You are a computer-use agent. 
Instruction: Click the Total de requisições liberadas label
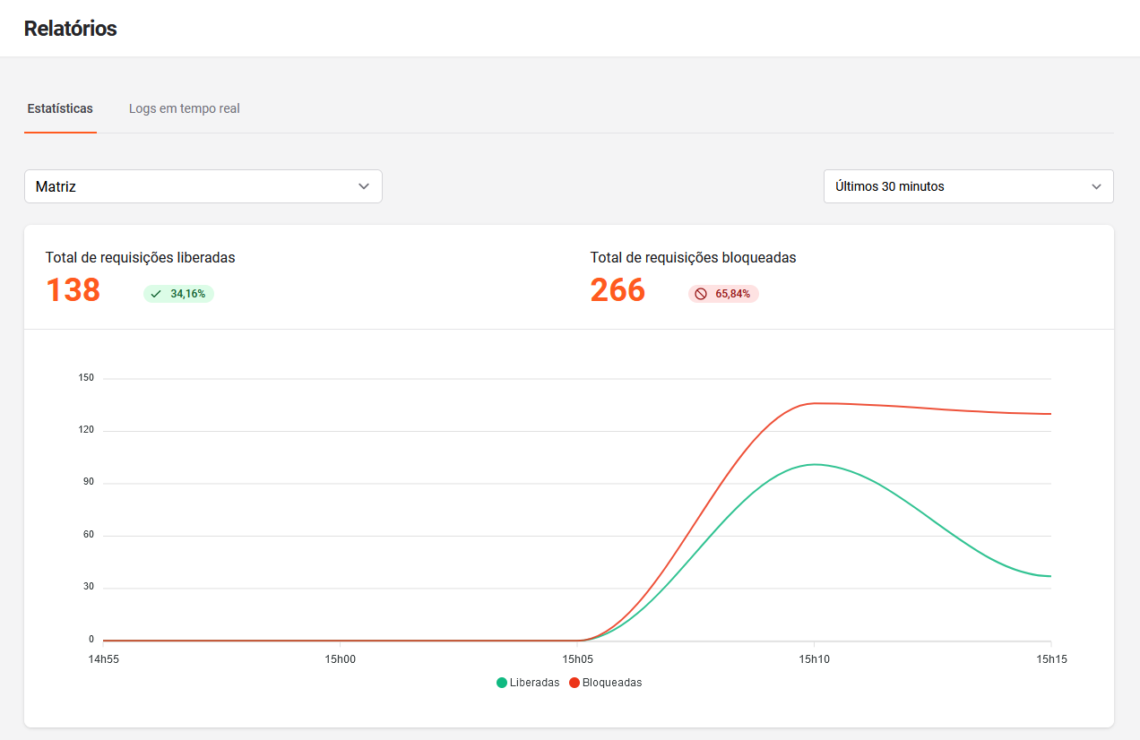[140, 257]
